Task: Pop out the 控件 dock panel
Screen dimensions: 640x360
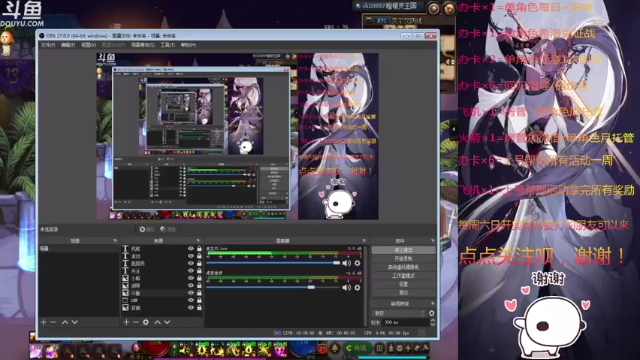Action: 432,241
